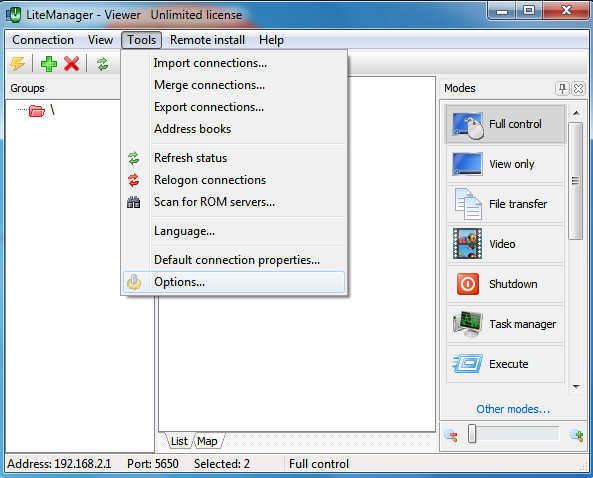Image resolution: width=593 pixels, height=478 pixels.
Task: Open the Language... menu entry
Action: [x=233, y=231]
